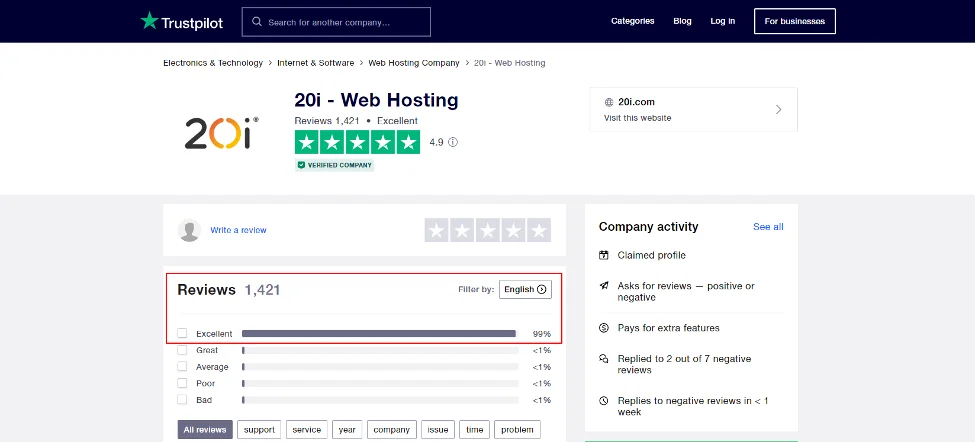The height and width of the screenshot is (443, 977).
Task: Click the search magnifier icon
Action: coord(257,22)
